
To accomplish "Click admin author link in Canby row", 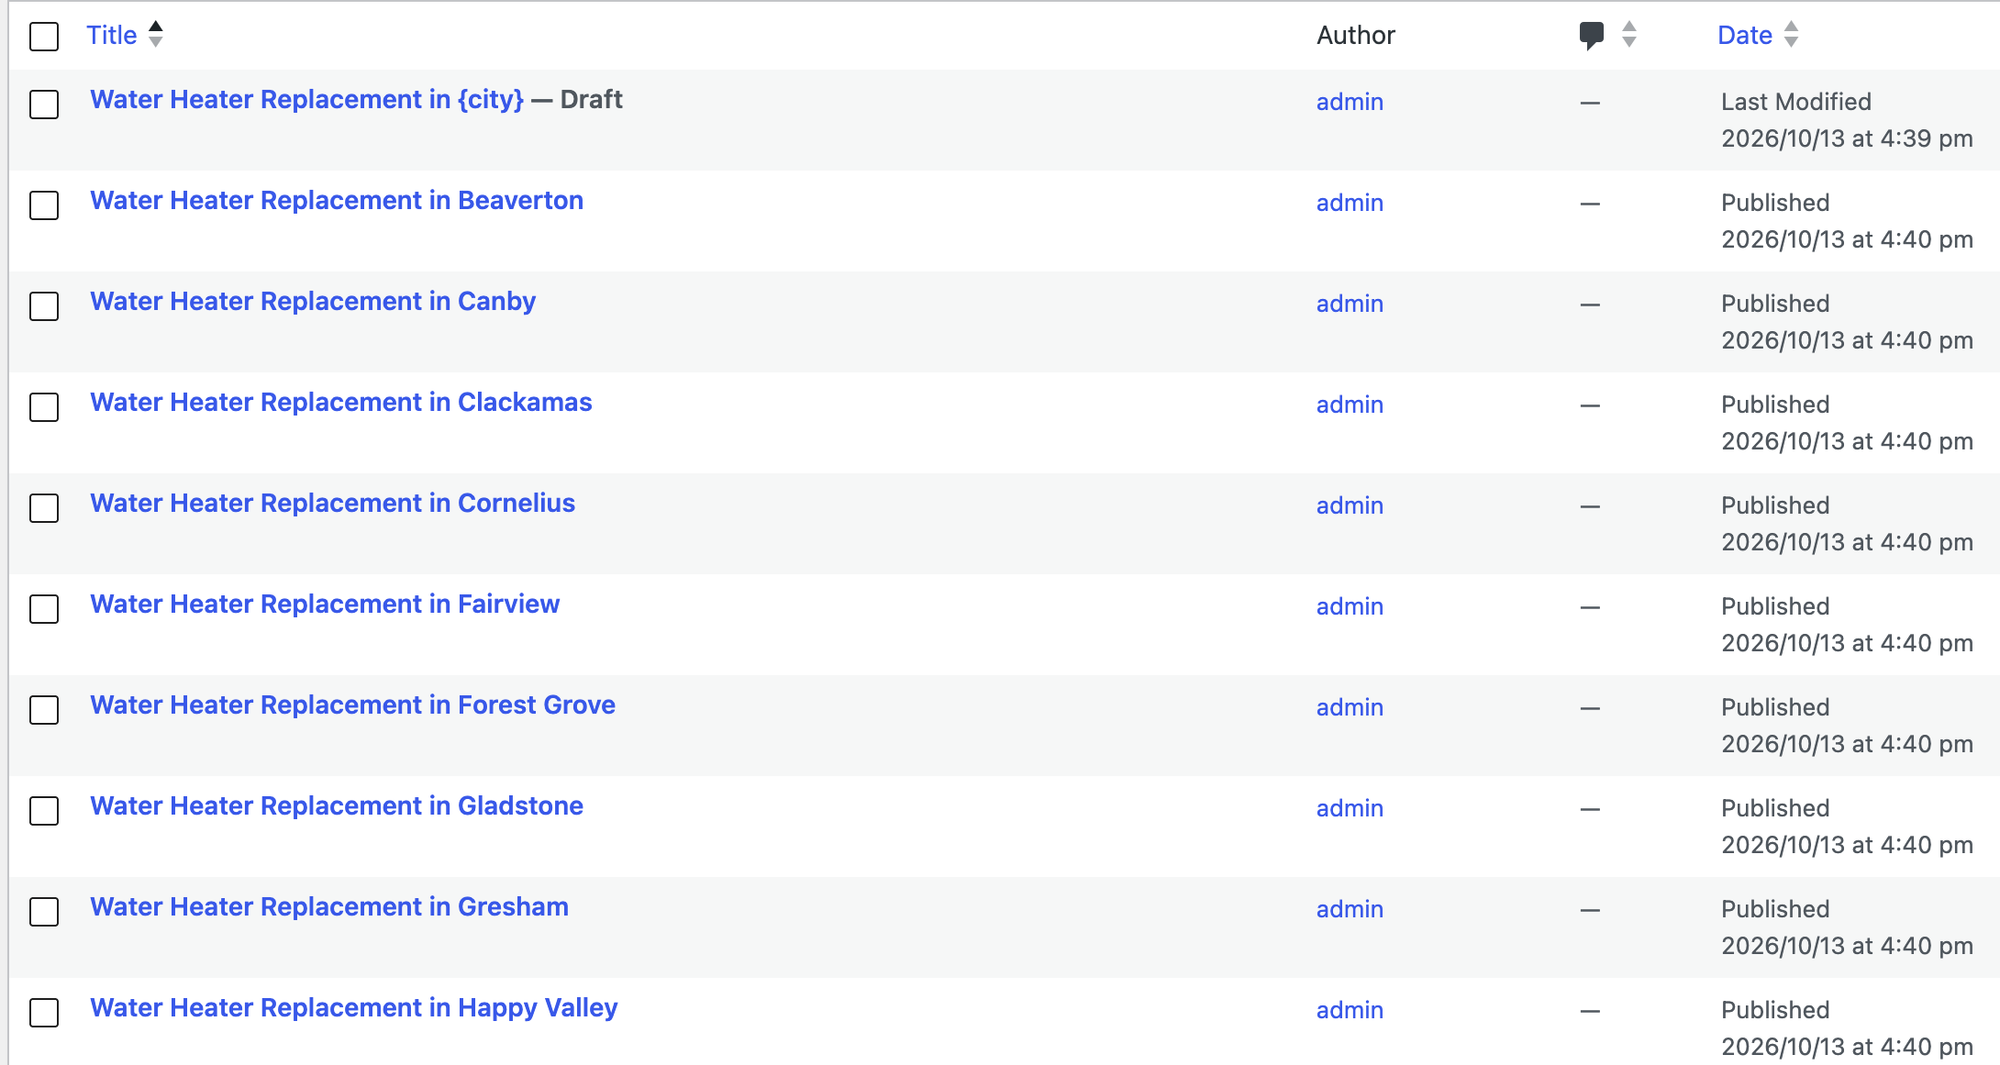I will 1349,304.
